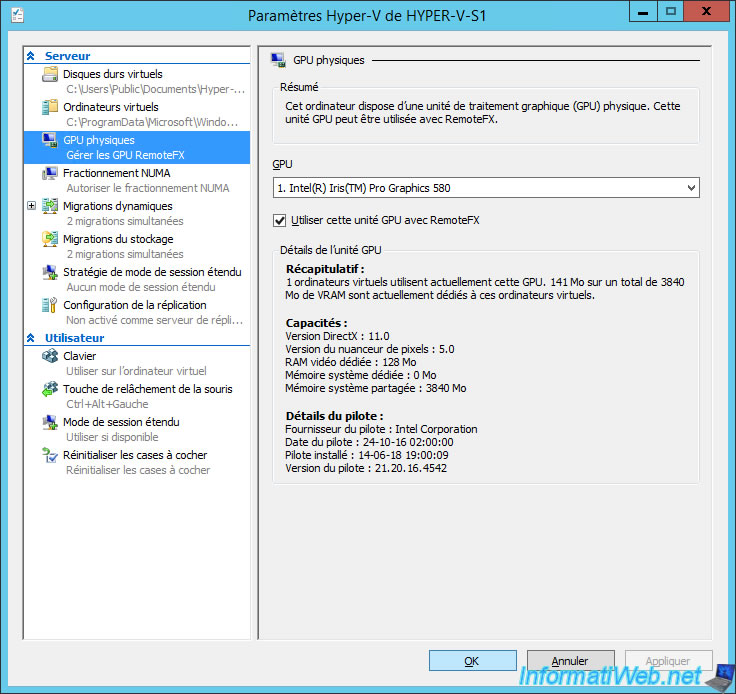Click Version du nuanceur de pixels : 5.0 line
The image size is (736, 694).
pos(369,349)
